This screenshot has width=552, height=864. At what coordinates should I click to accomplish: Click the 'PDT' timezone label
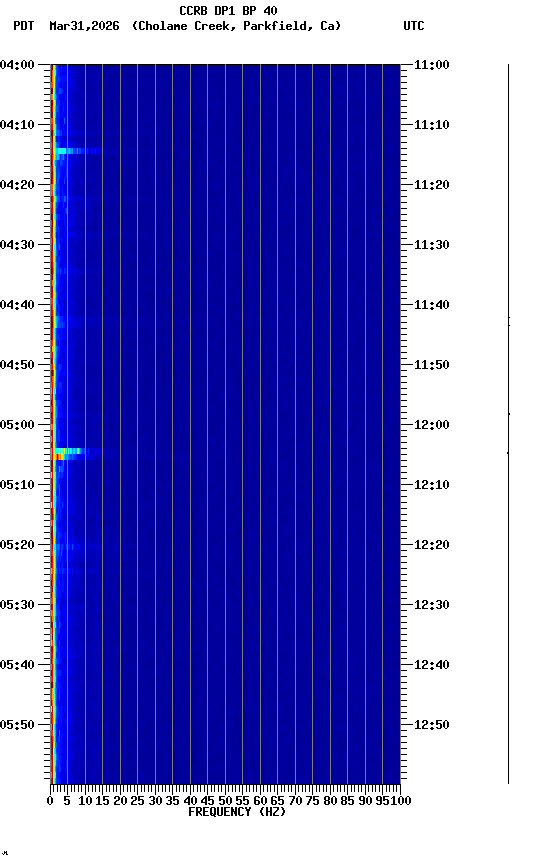pos(24,26)
